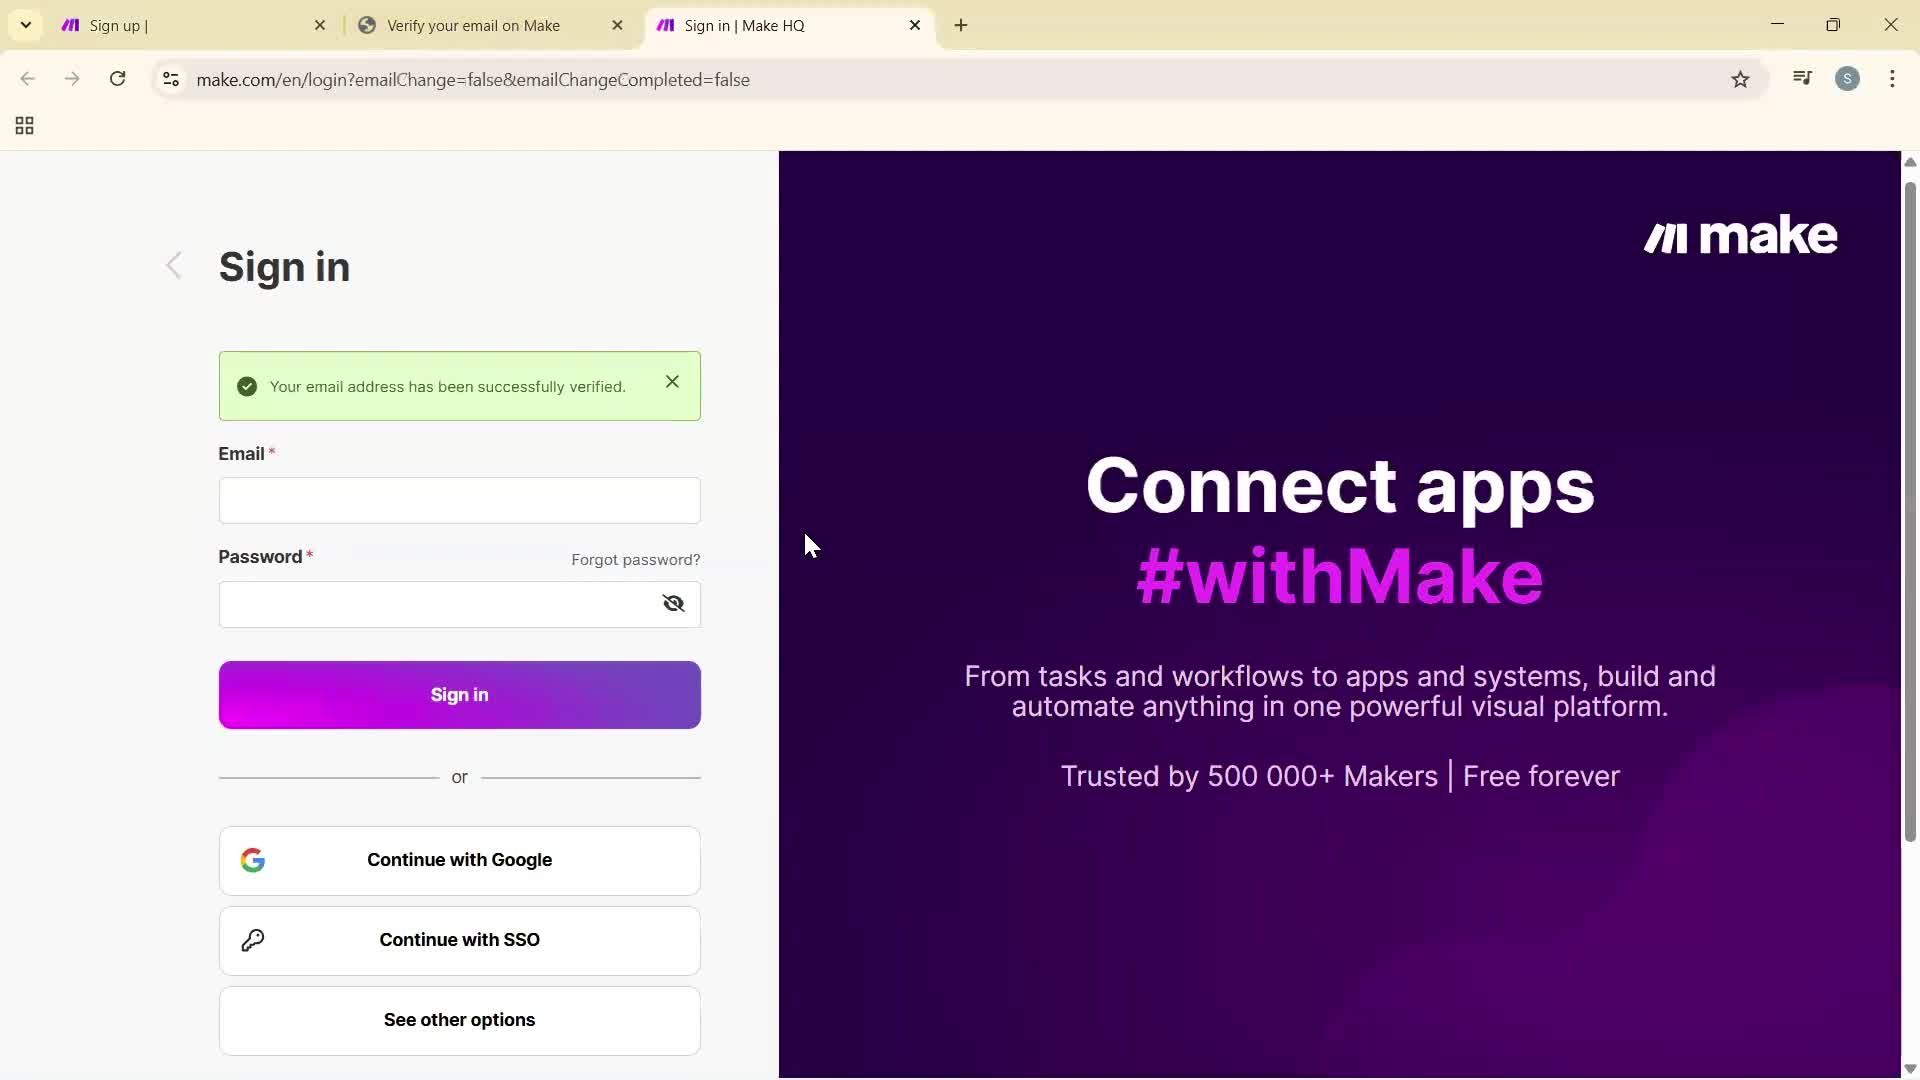
Task: Click the Make logo on the purple panel
Action: 1740,236
